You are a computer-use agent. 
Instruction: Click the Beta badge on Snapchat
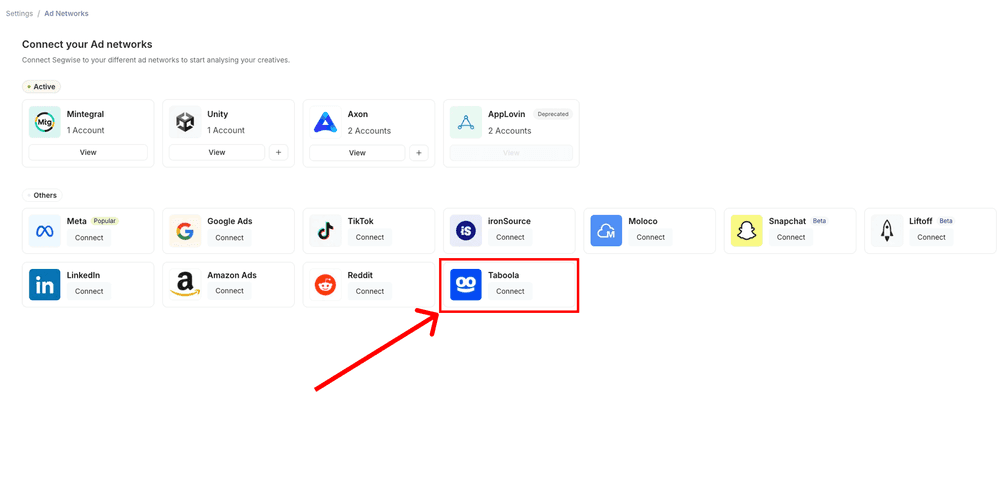pos(819,221)
